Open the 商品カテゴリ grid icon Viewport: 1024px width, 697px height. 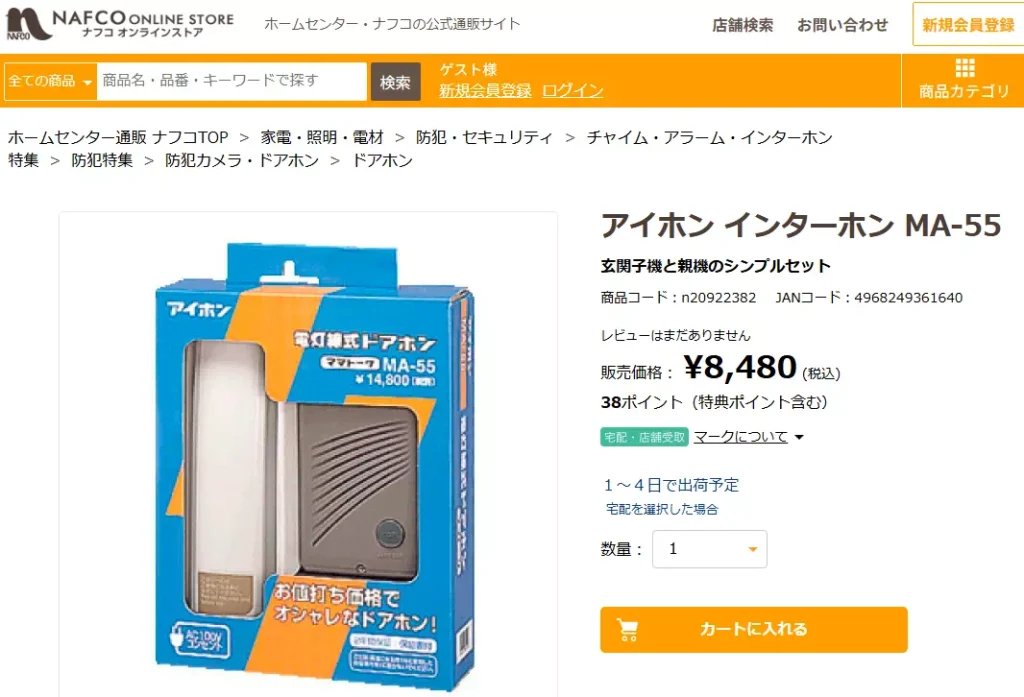tap(965, 68)
